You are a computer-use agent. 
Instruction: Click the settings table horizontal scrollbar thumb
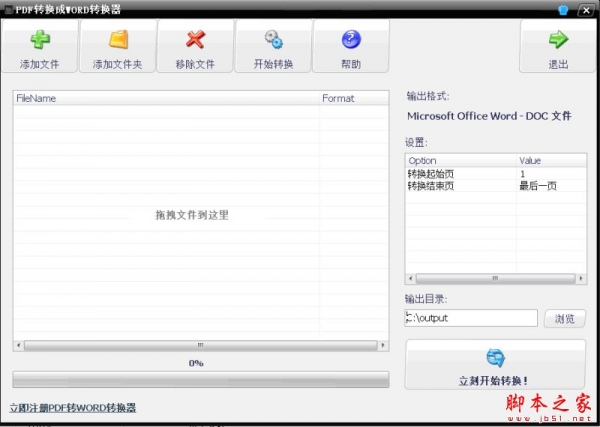click(x=496, y=279)
